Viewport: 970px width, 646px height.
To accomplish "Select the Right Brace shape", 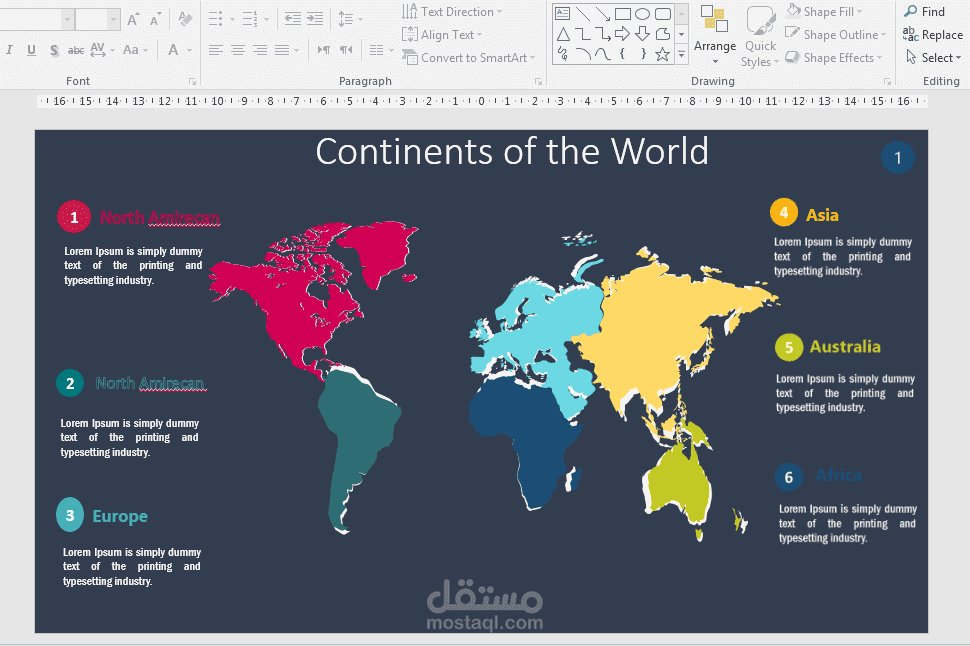I will pyautogui.click(x=643, y=54).
